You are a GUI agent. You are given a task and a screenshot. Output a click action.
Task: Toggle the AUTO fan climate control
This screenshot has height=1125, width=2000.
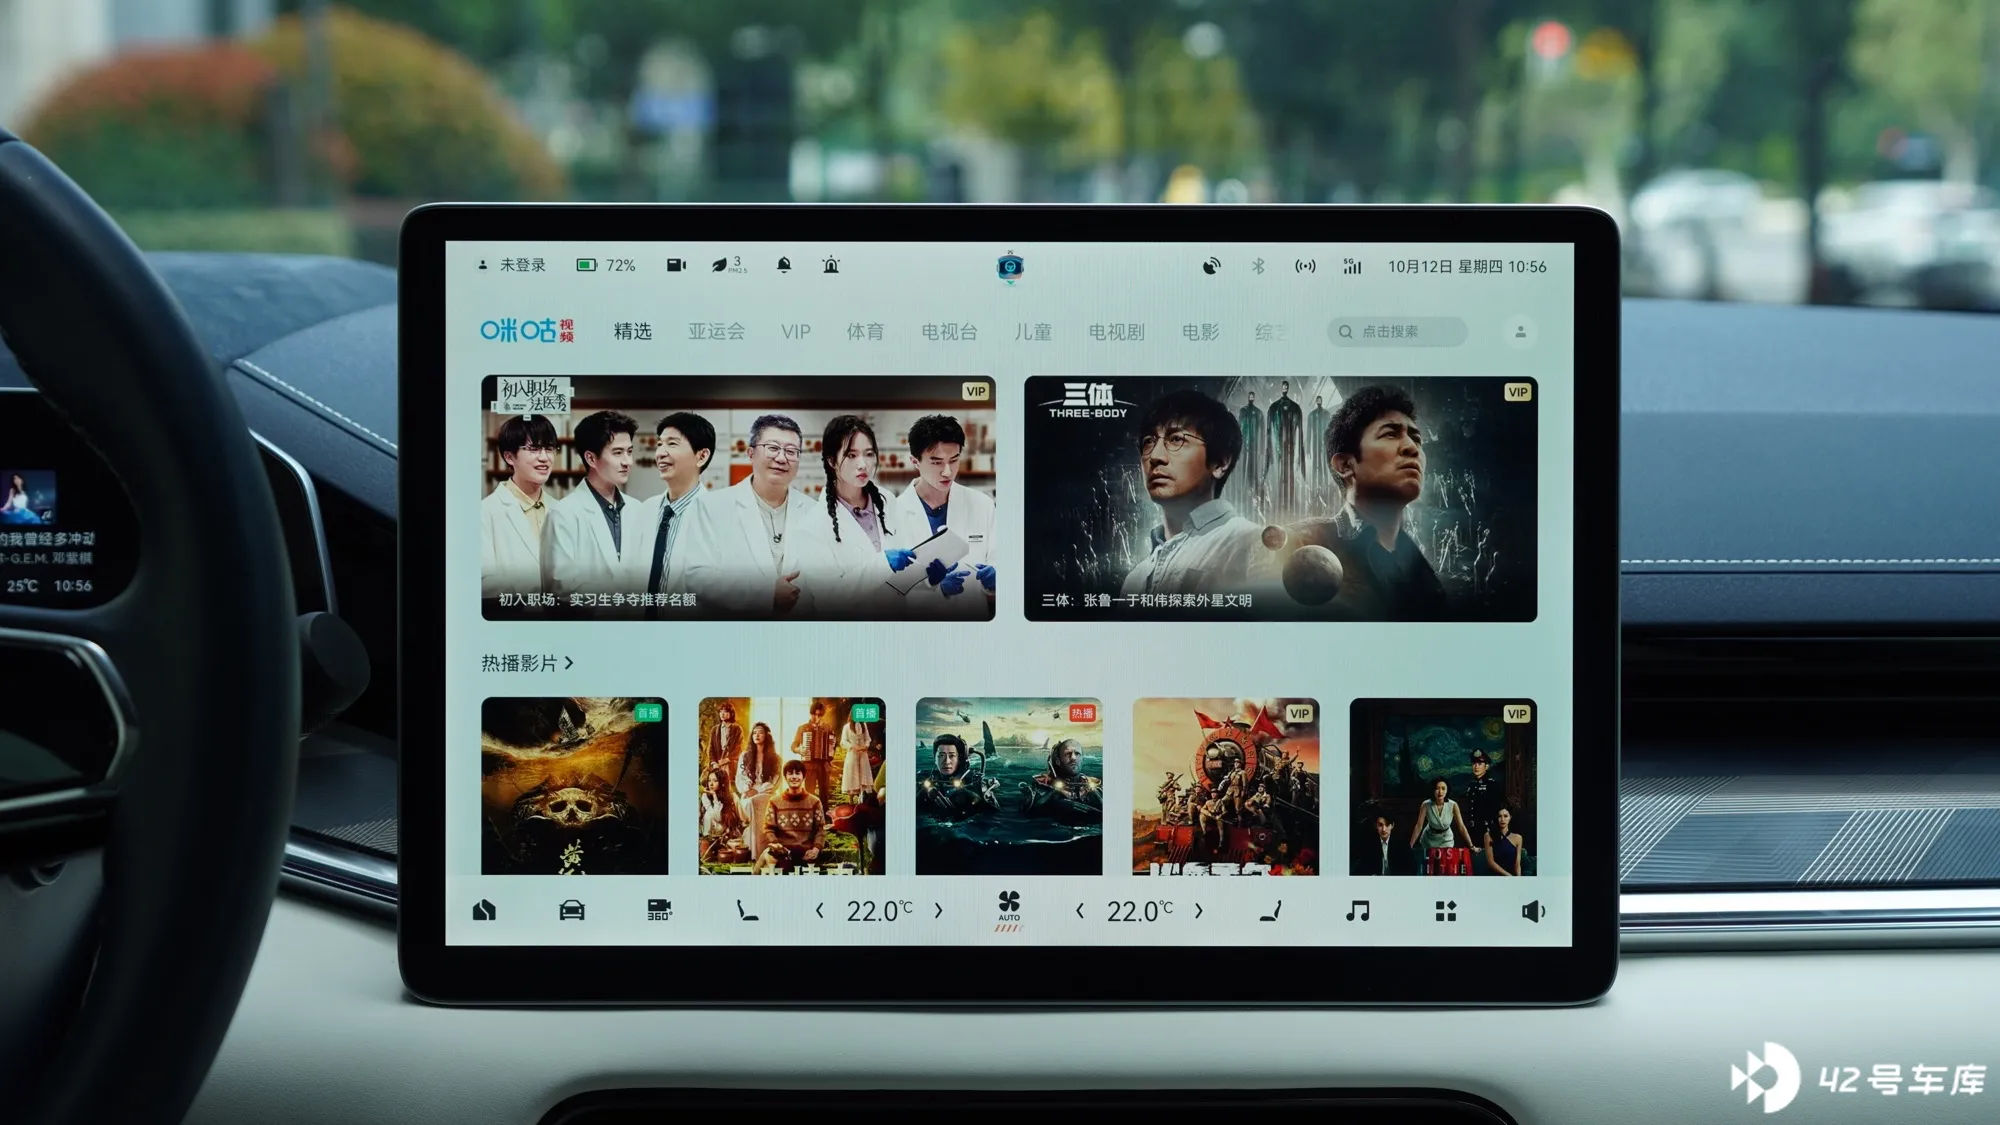(x=1009, y=911)
